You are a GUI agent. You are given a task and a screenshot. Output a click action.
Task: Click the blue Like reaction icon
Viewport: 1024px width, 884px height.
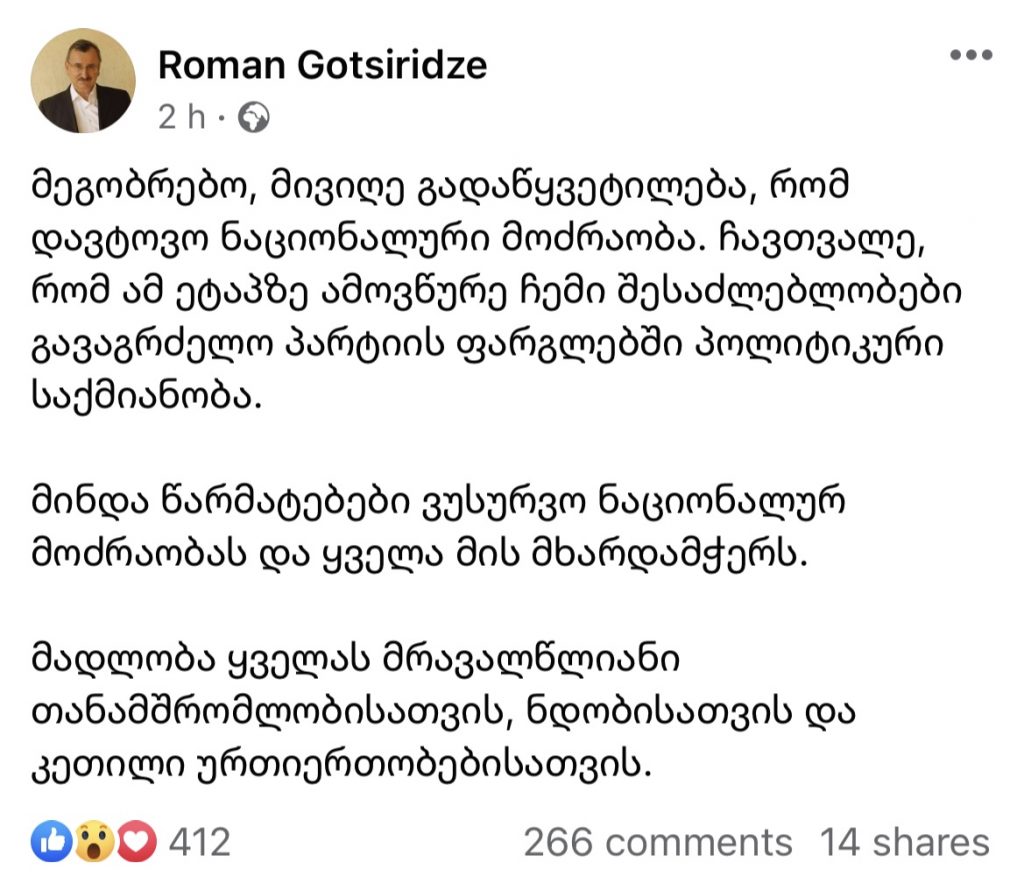click(x=50, y=842)
